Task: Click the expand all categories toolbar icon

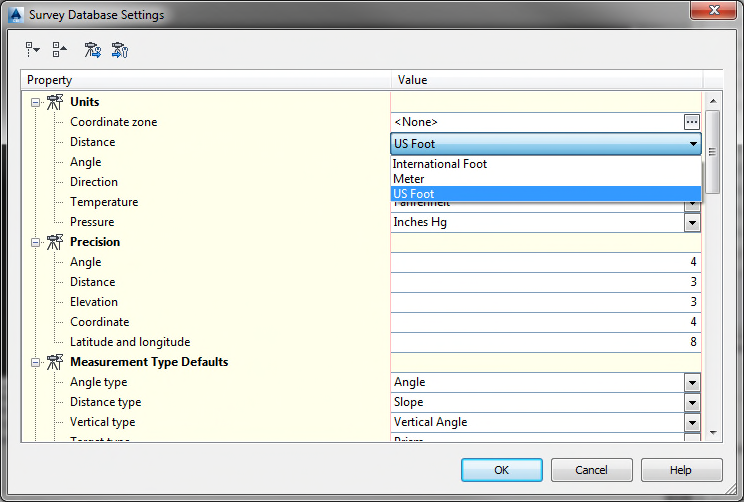Action: coord(32,49)
